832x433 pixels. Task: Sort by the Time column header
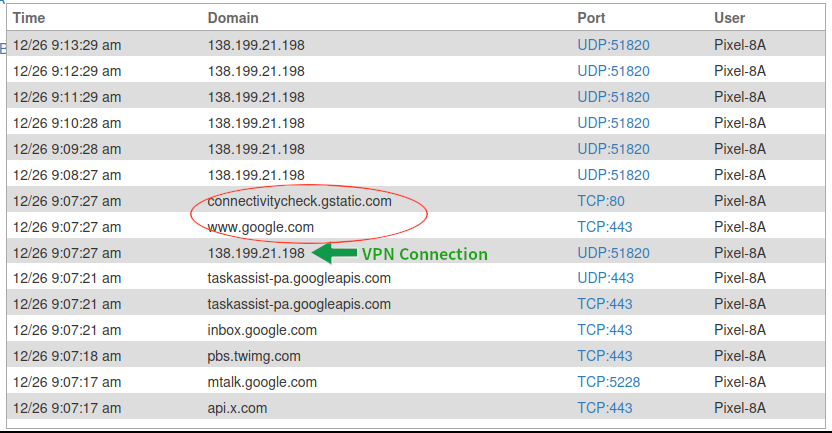[28, 18]
